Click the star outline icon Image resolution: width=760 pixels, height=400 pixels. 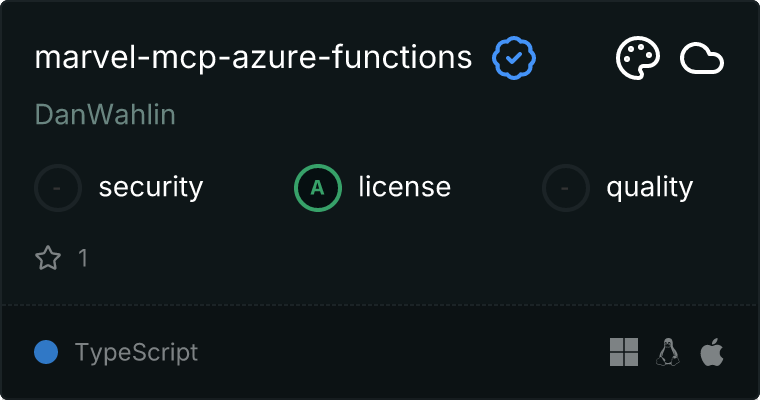[48, 259]
